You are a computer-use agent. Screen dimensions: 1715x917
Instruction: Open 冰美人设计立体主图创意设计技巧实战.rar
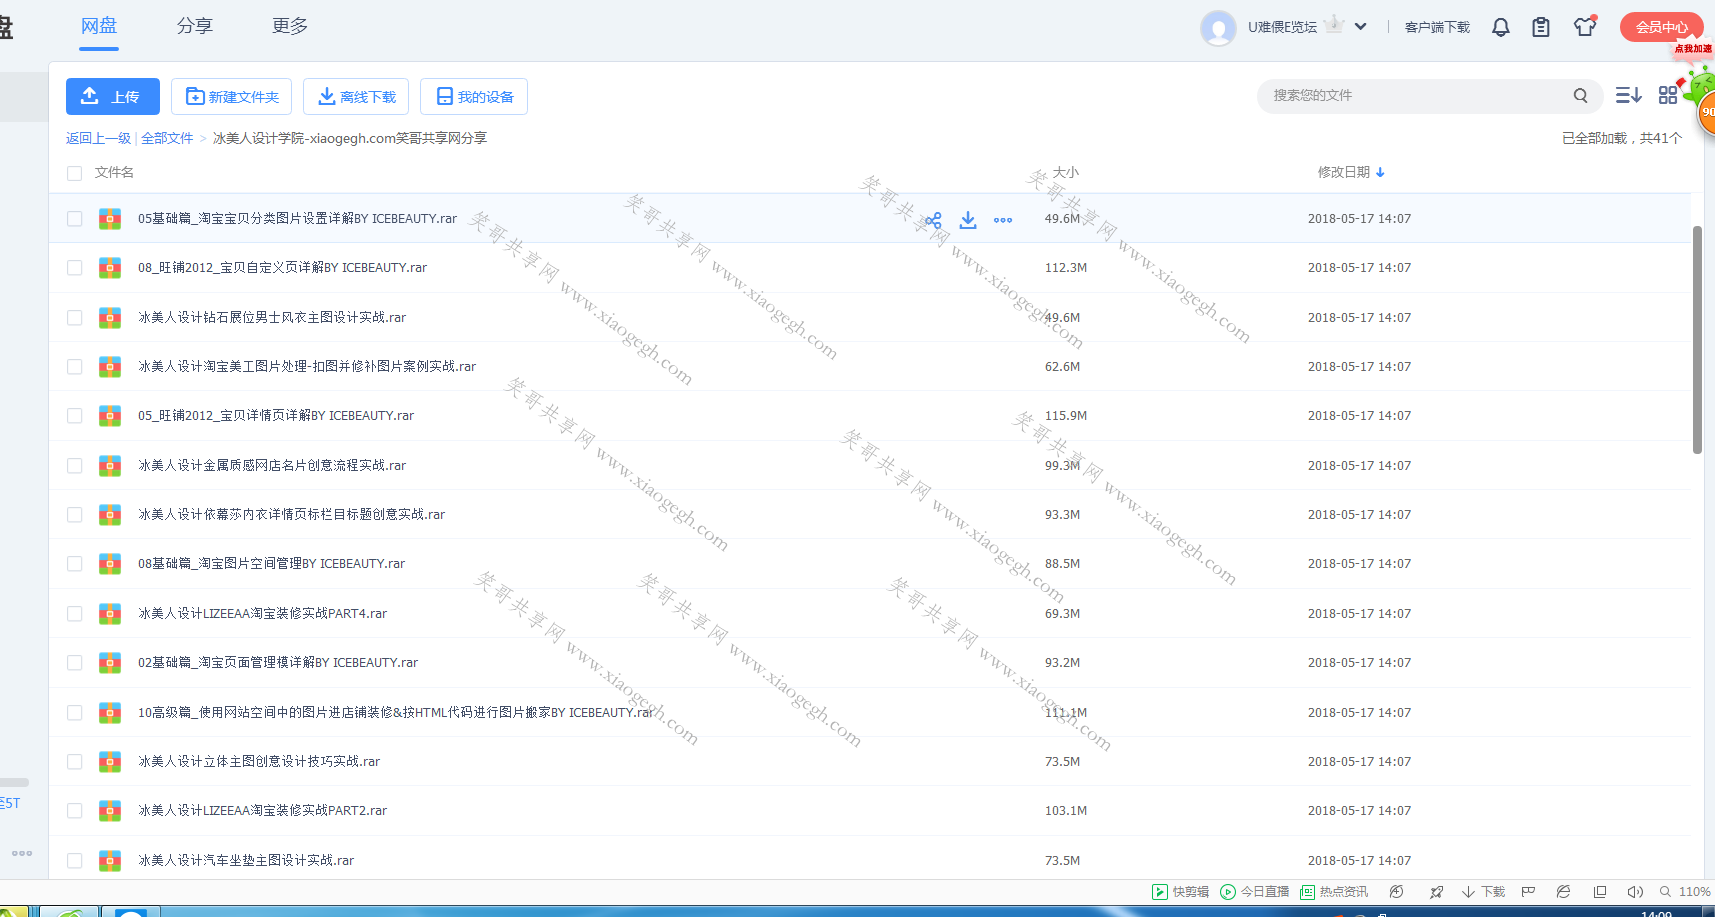259,762
